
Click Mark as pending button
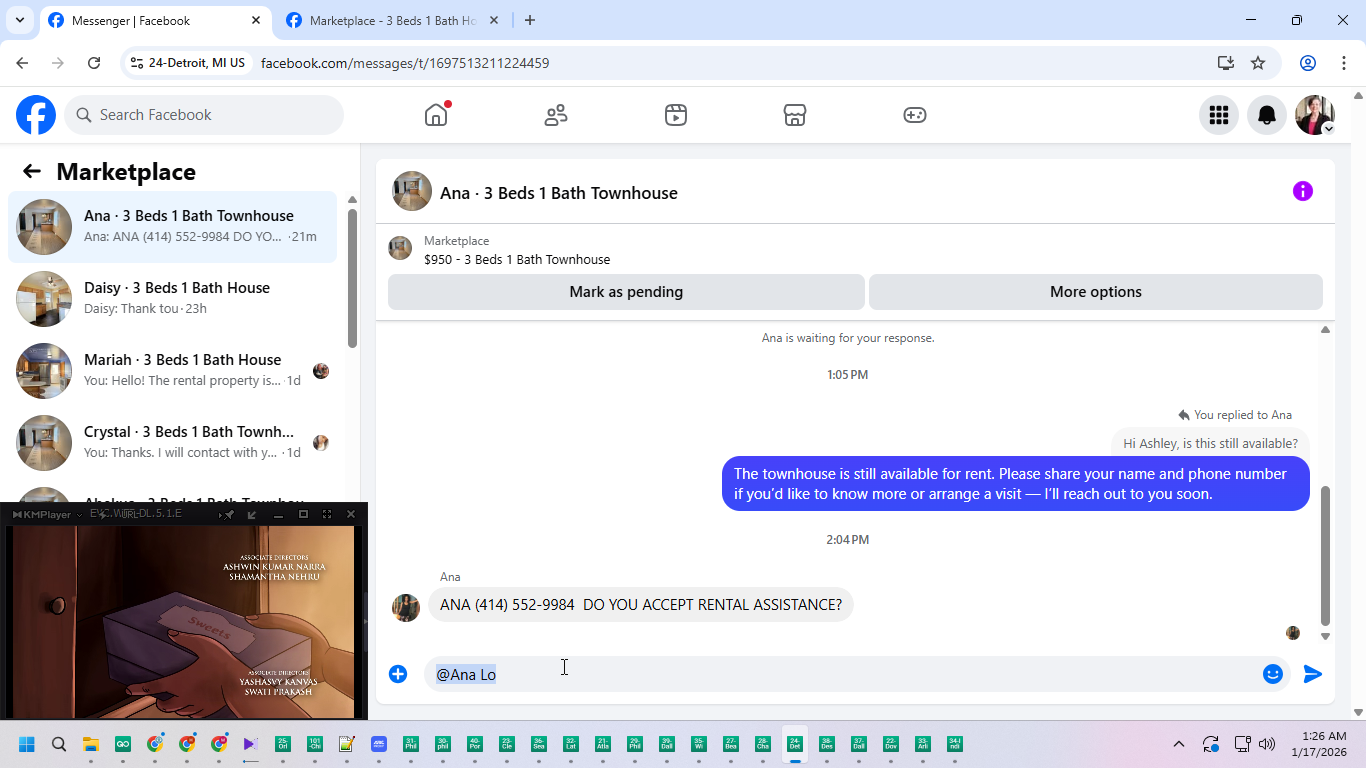pos(626,292)
